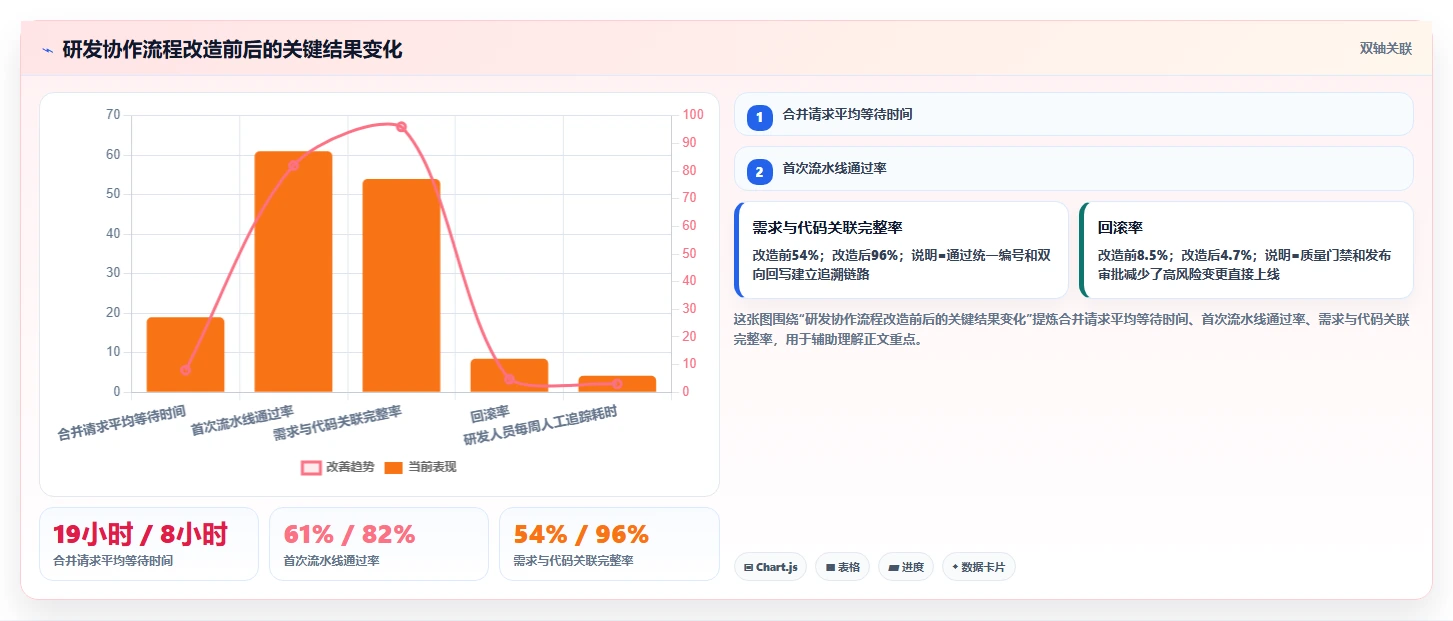Click the left axis value 70

pos(112,115)
